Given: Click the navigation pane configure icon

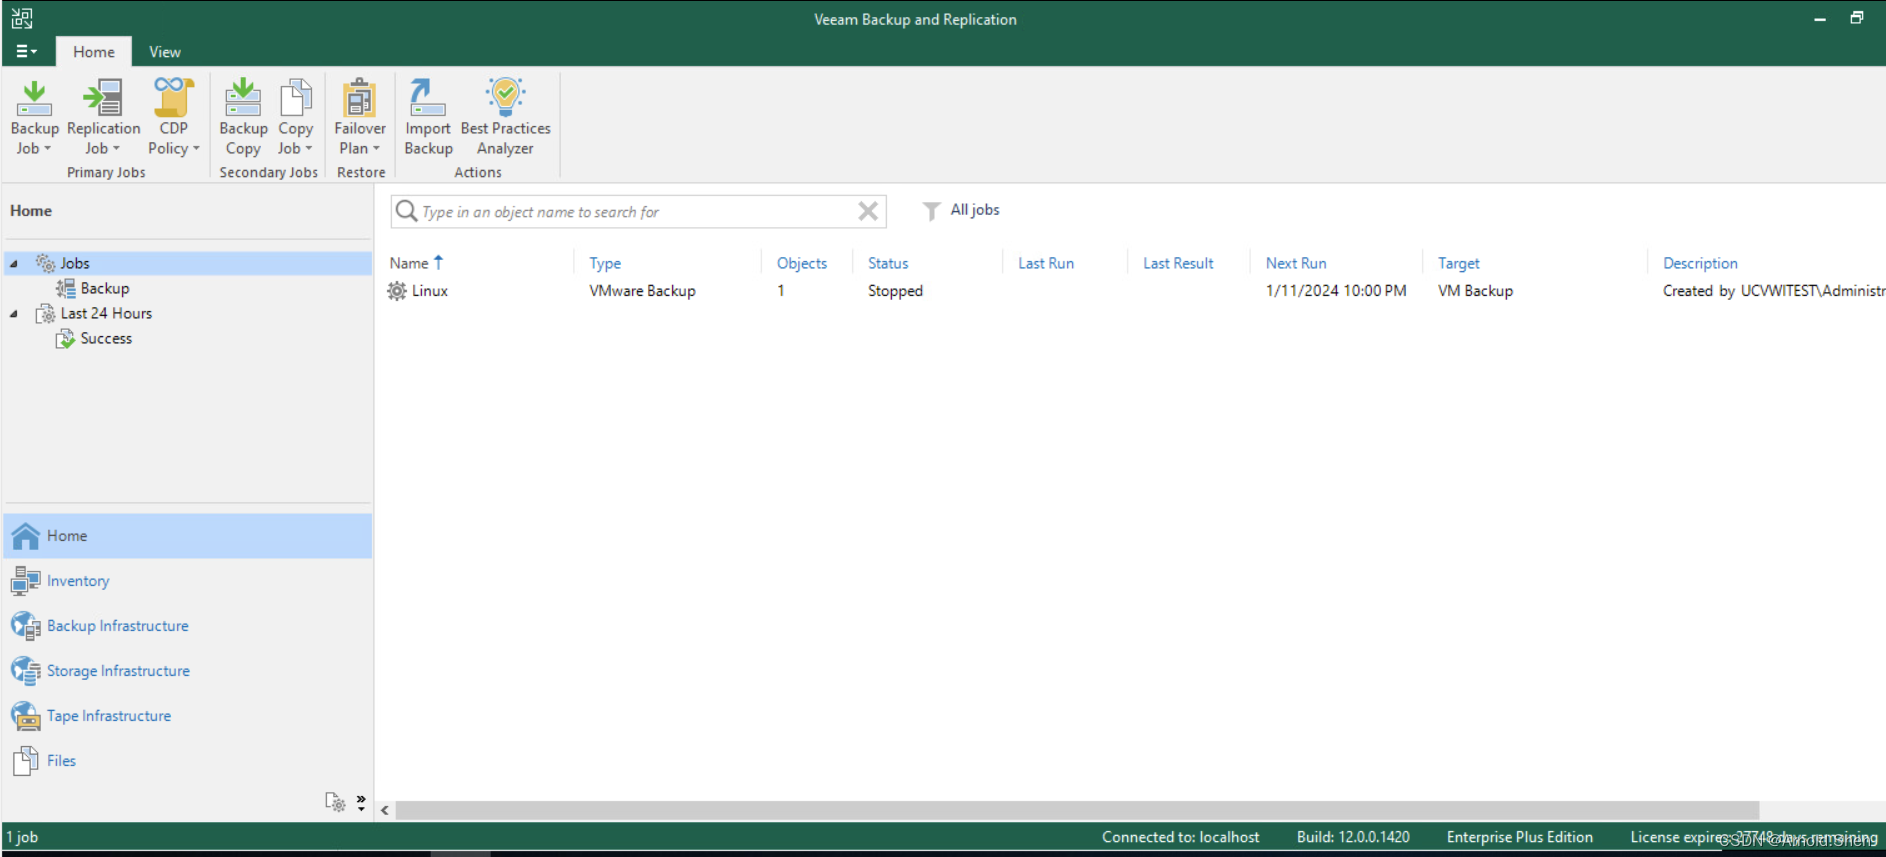Looking at the screenshot, I should 335,802.
